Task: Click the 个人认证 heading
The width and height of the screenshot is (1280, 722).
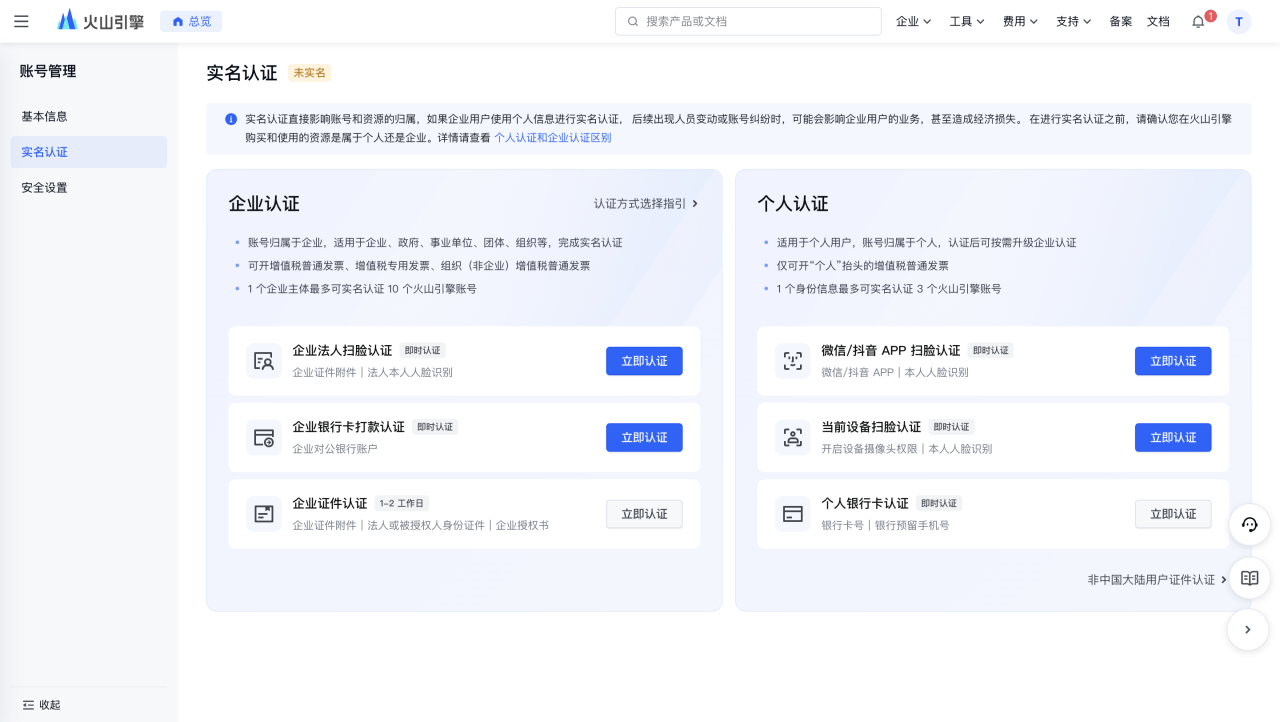Action: pos(793,204)
